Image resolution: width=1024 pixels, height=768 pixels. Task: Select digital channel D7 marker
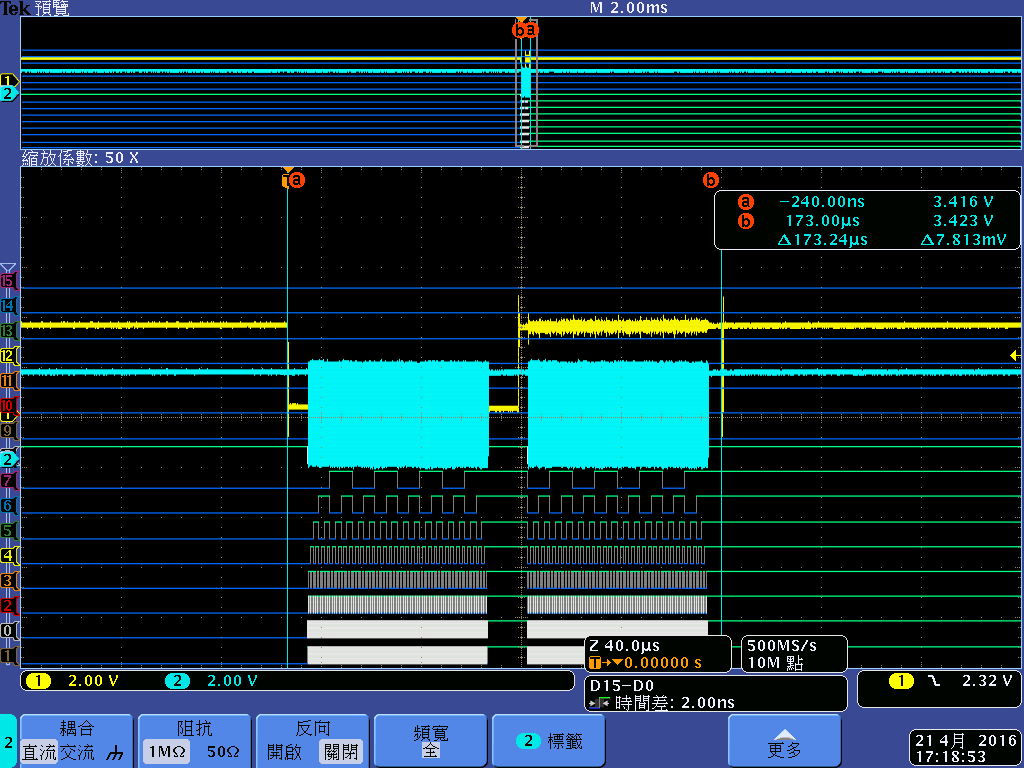pyautogui.click(x=8, y=481)
